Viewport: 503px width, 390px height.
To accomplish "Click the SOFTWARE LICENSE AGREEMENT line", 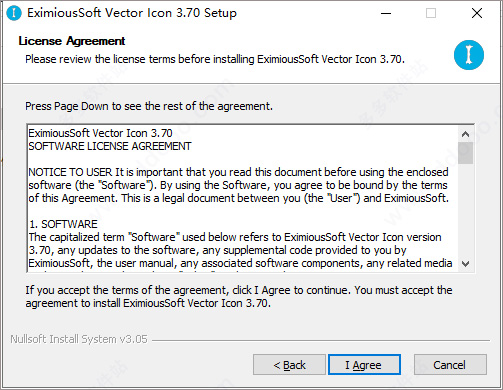I will [110, 146].
